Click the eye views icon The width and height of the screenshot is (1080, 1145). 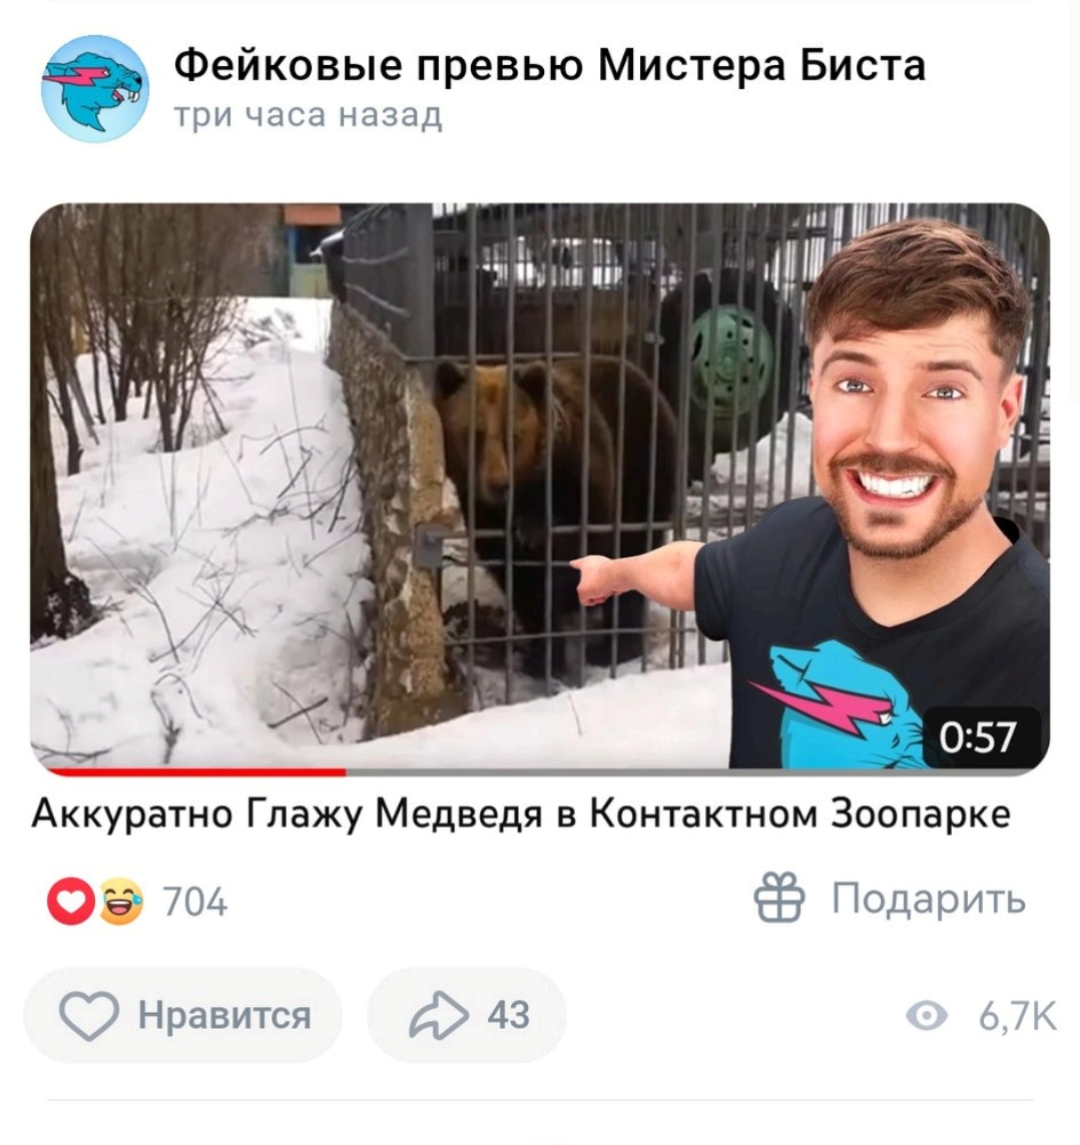point(926,1016)
